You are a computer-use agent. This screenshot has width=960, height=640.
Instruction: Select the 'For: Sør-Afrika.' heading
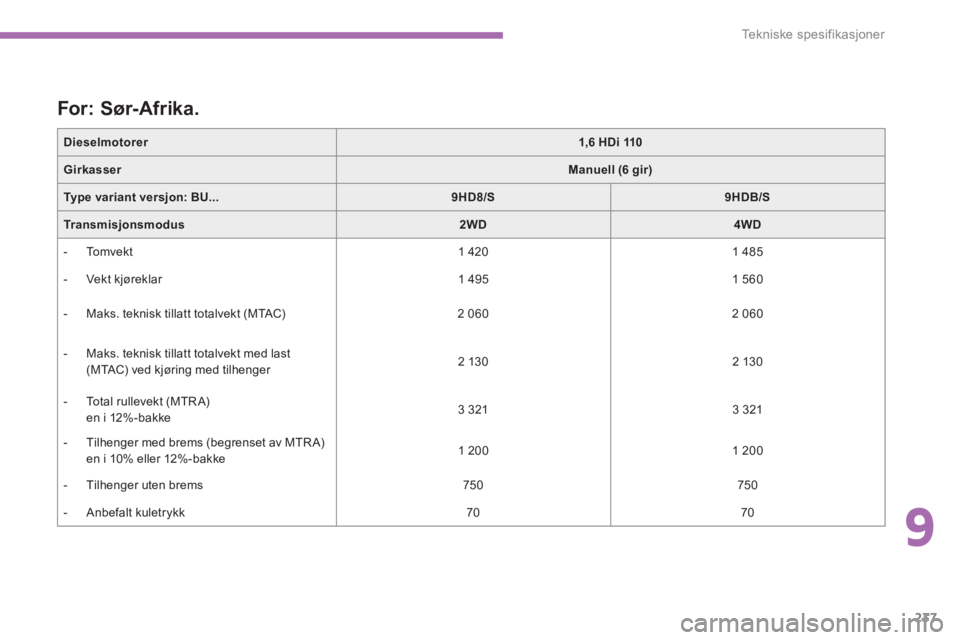click(x=133, y=105)
